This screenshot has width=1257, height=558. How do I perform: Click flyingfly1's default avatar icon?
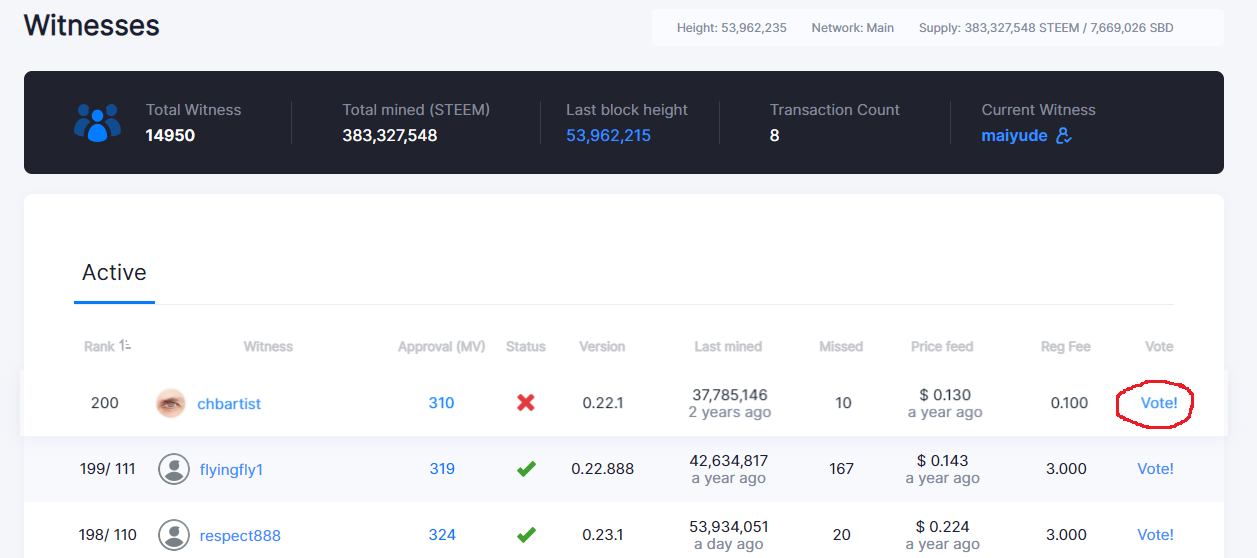[174, 469]
